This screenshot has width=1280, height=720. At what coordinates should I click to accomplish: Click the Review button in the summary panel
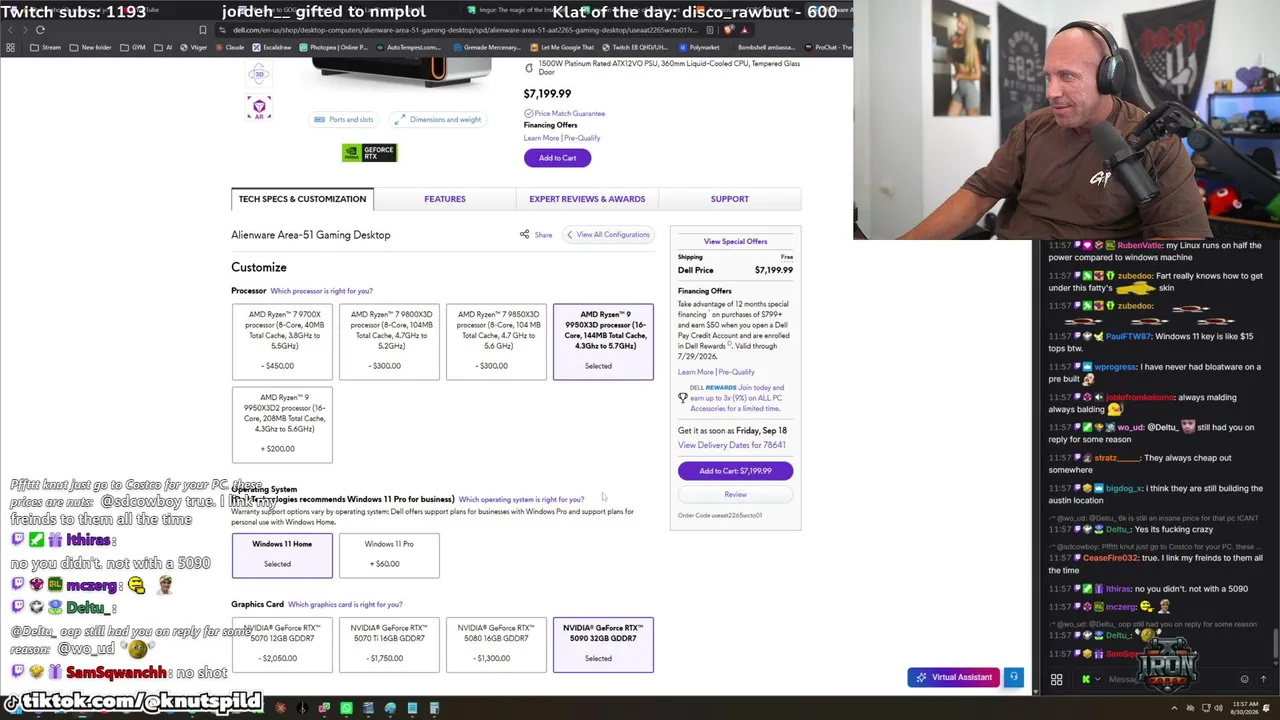[x=735, y=495]
